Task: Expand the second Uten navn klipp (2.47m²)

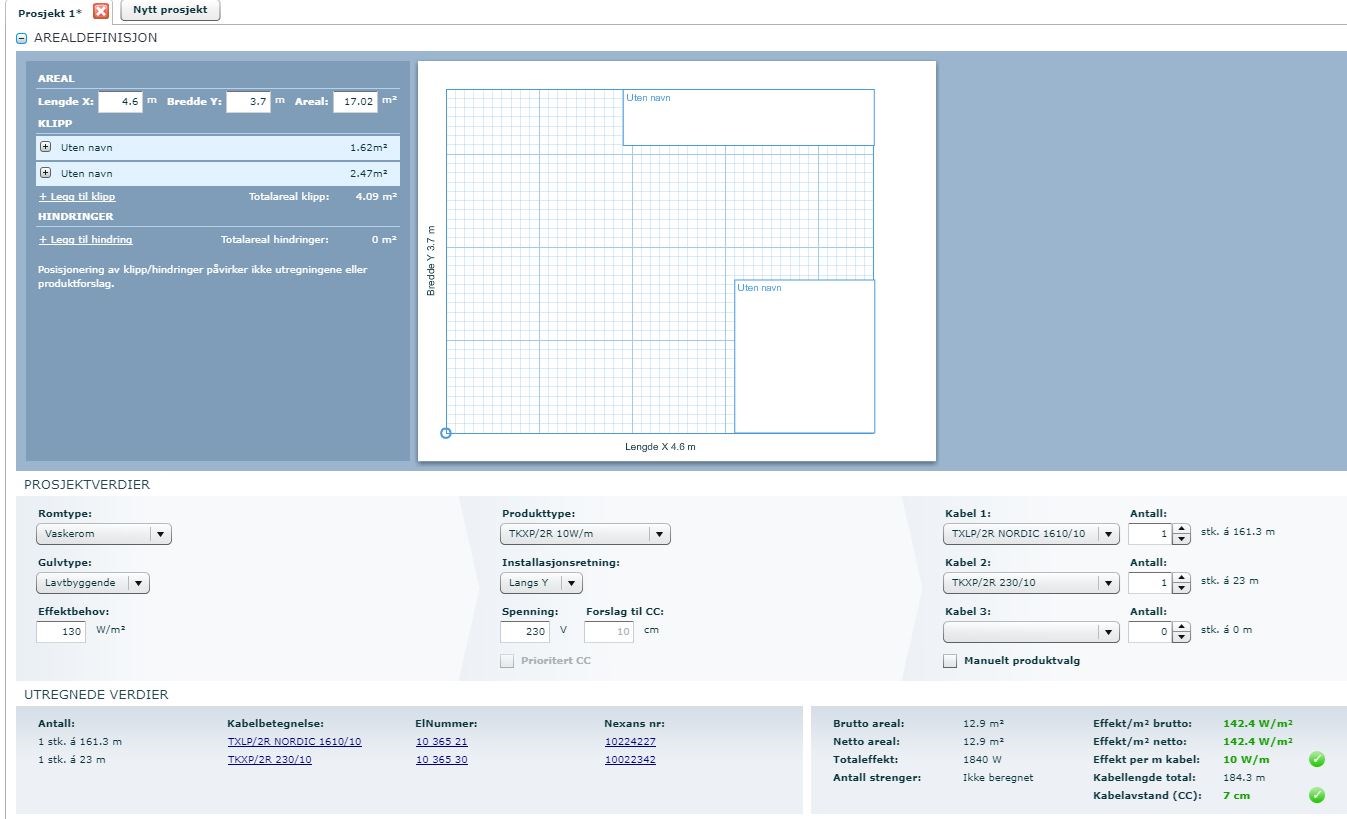Action: tap(45, 173)
